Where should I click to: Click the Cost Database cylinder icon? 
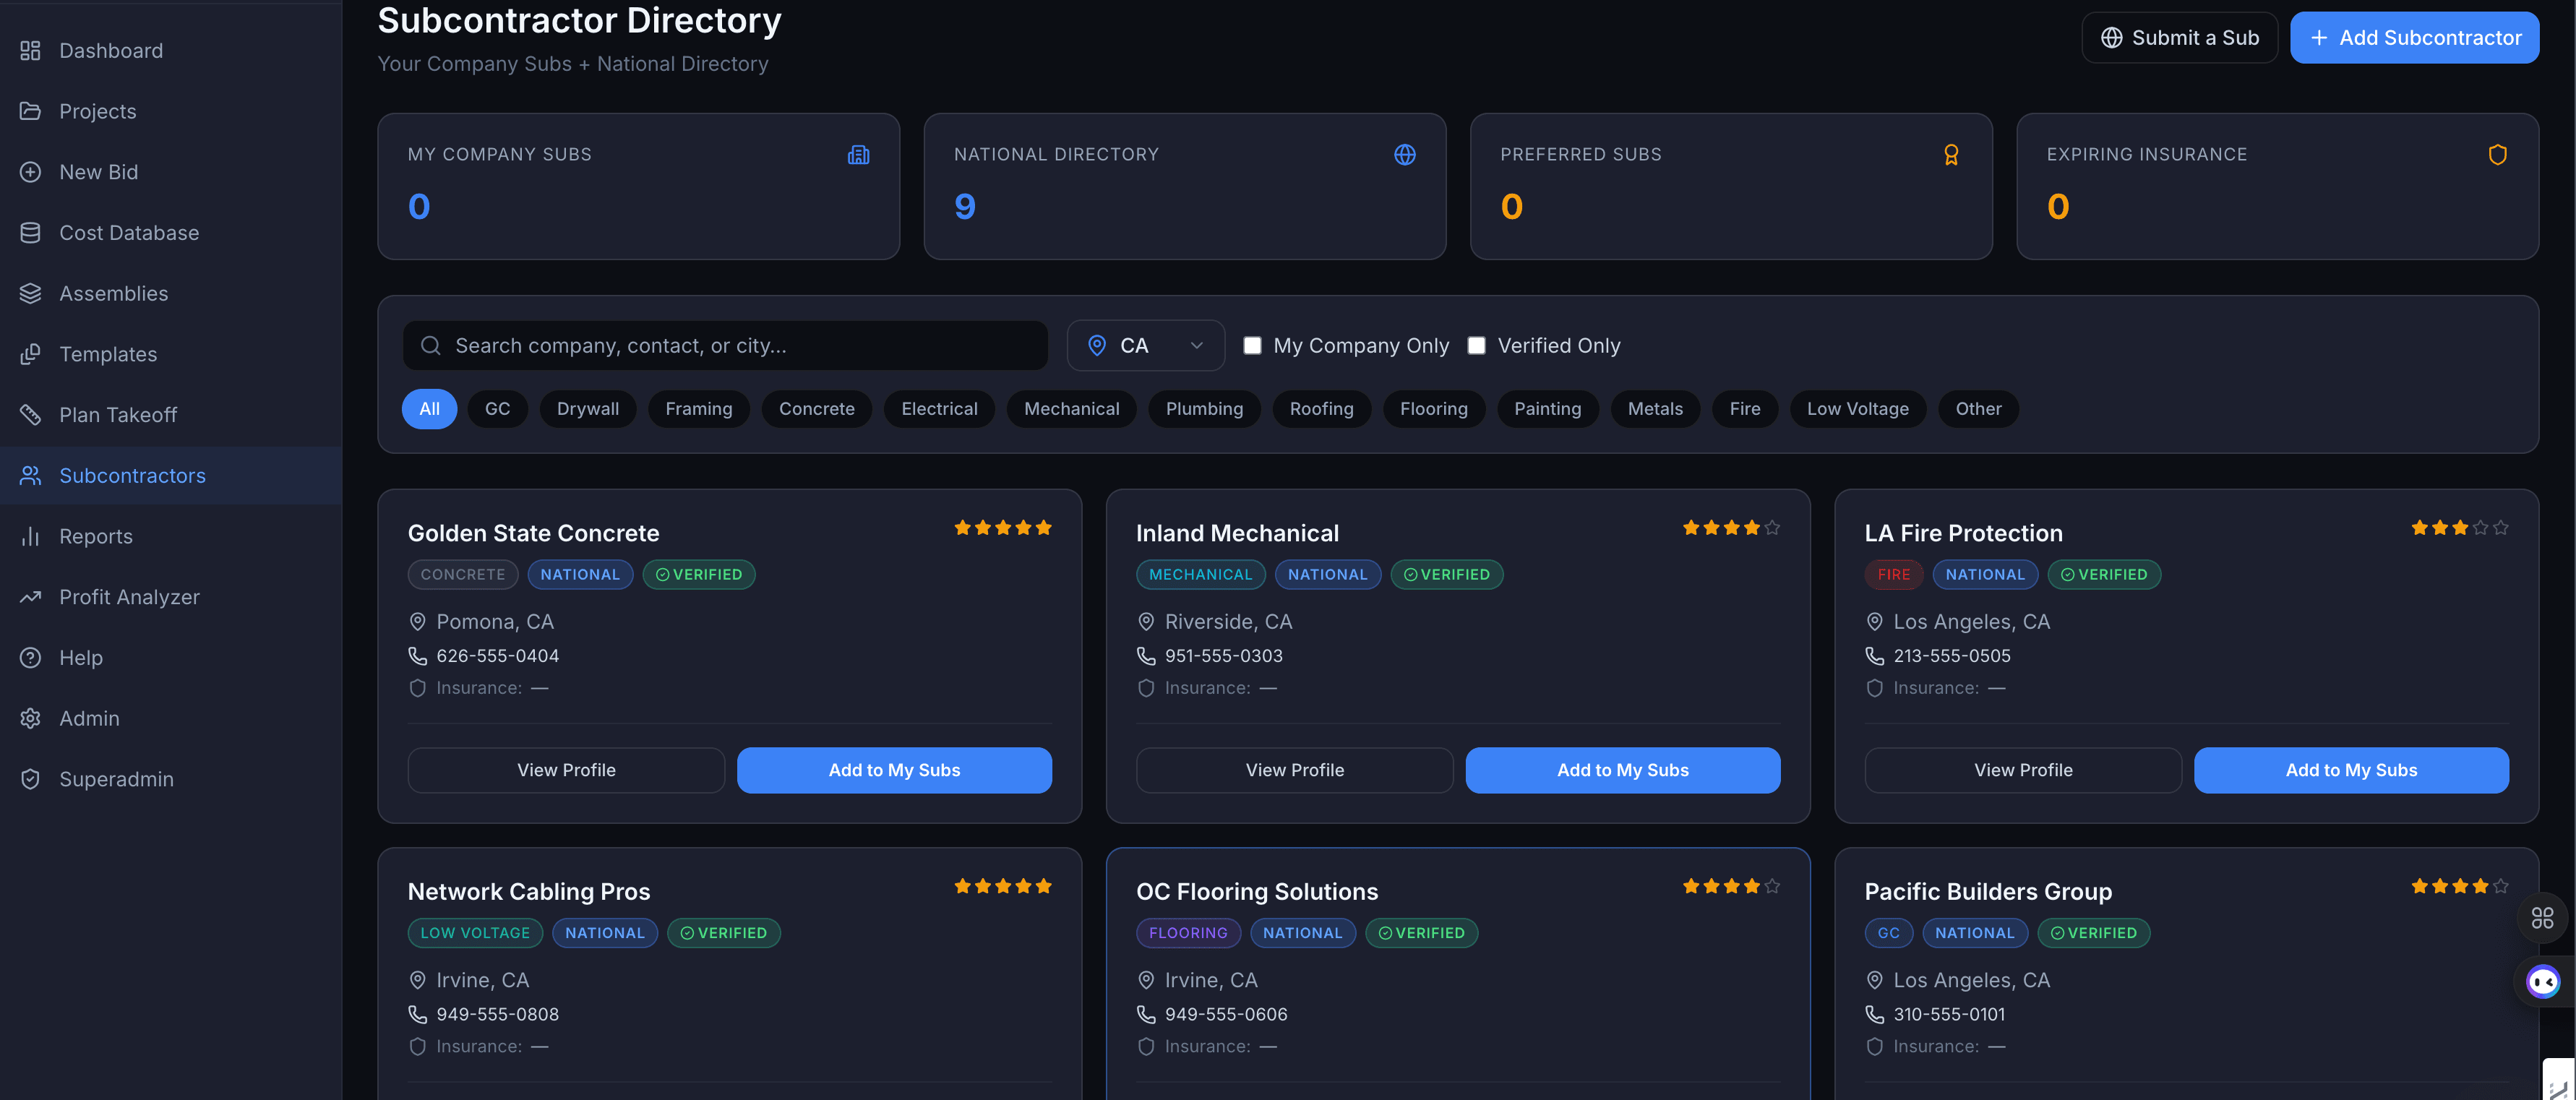[30, 232]
